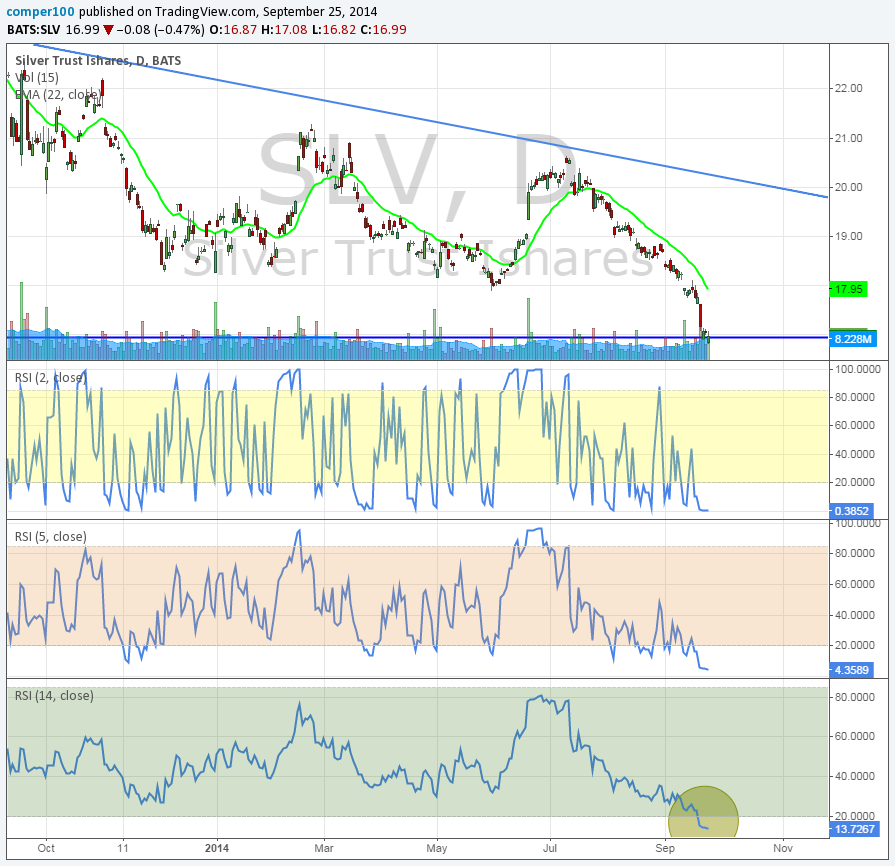This screenshot has width=895, height=866.
Task: Click the RSI (14, close) pane label
Action: coord(53,695)
